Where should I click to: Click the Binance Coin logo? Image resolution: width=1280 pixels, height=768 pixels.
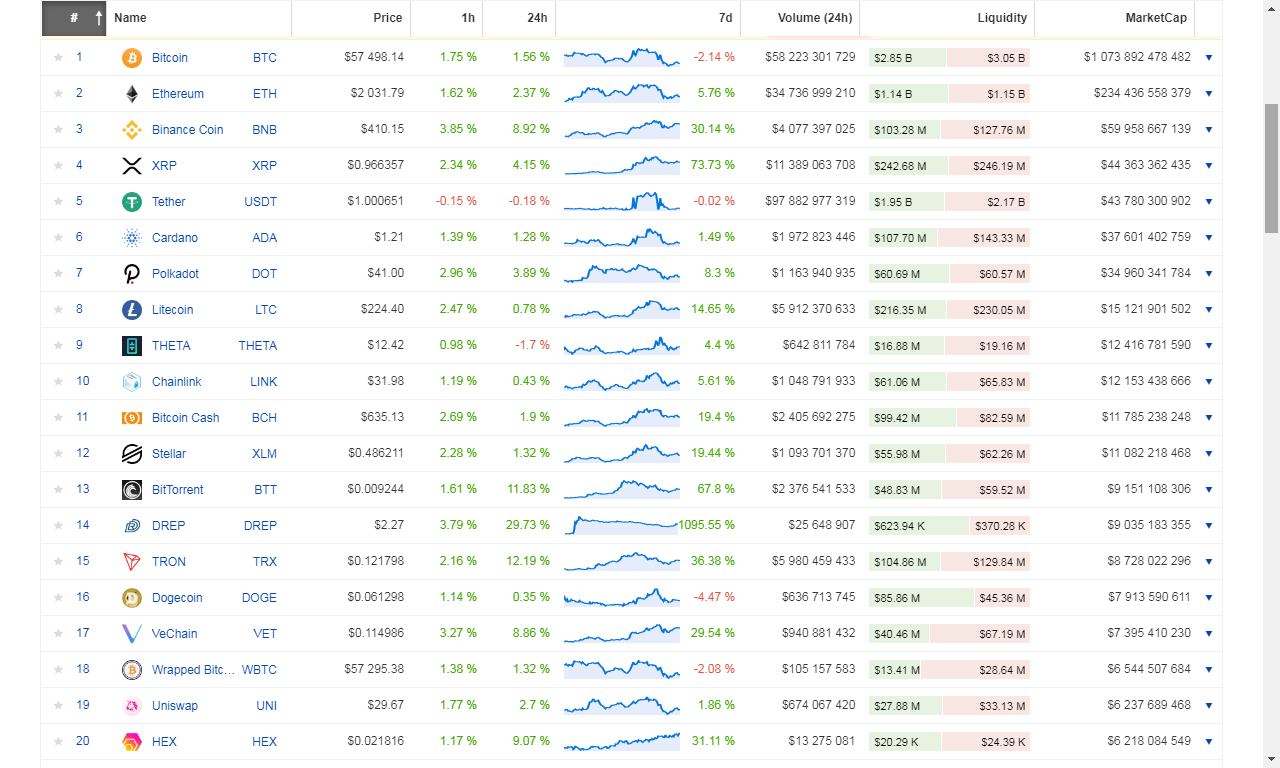pyautogui.click(x=132, y=130)
